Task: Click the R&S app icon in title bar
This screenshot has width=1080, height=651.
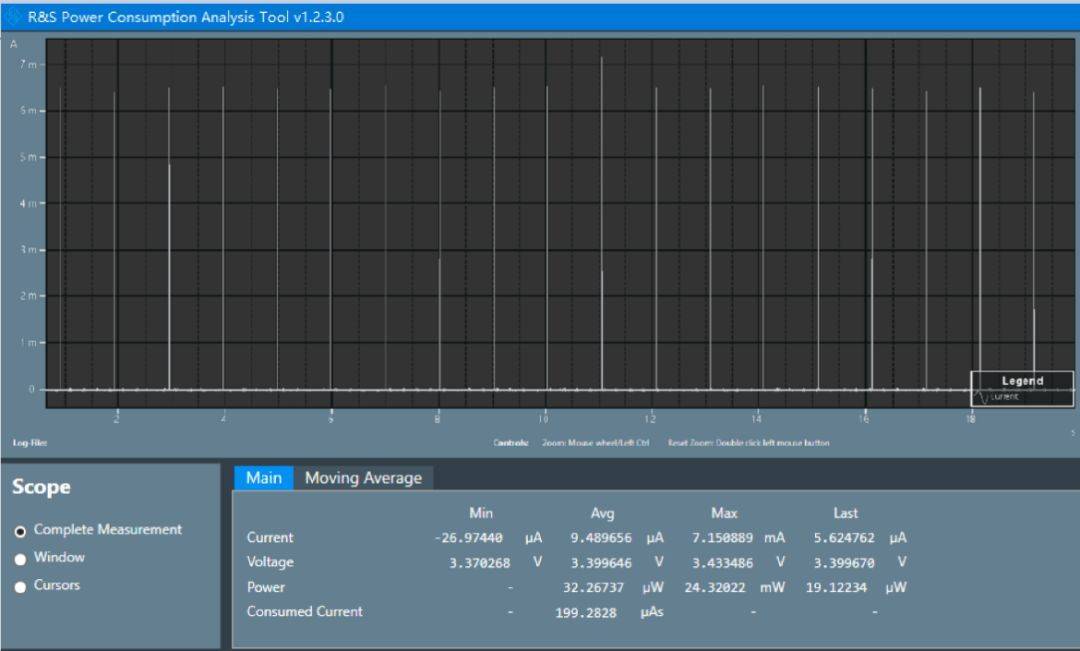Action: [14, 17]
